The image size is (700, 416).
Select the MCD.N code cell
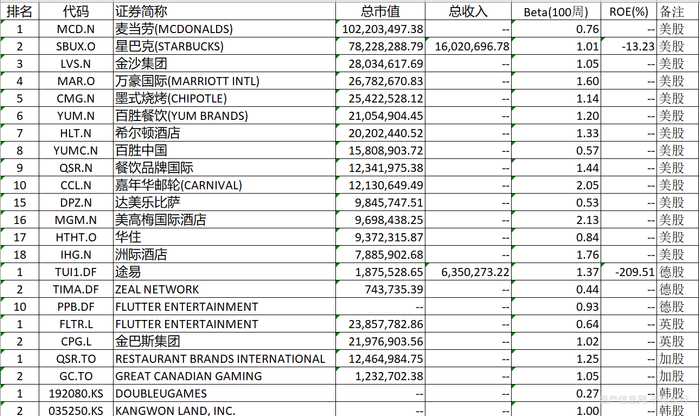(x=76, y=29)
